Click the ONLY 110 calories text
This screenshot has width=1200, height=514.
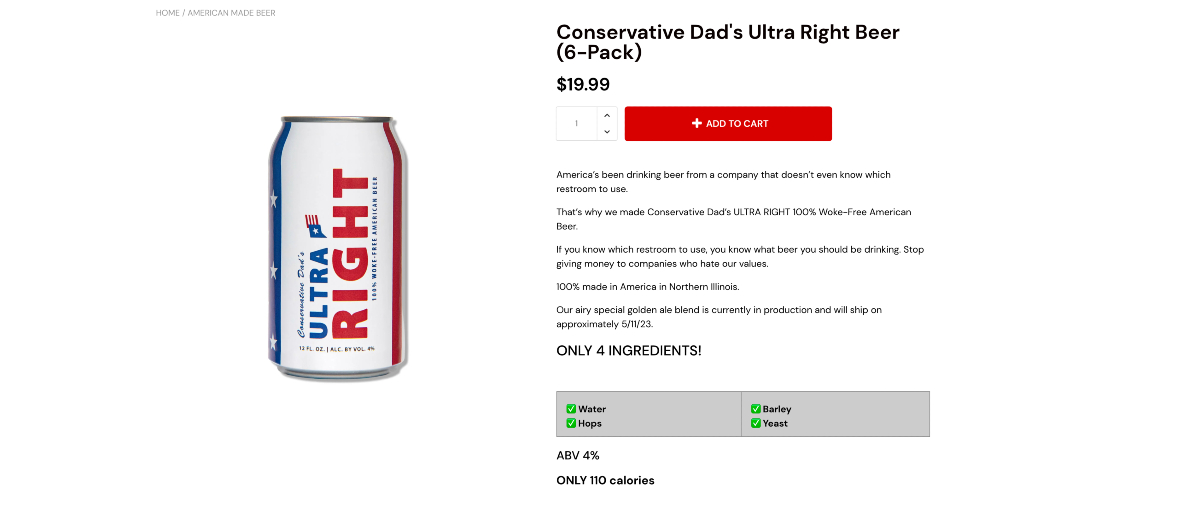(x=605, y=481)
